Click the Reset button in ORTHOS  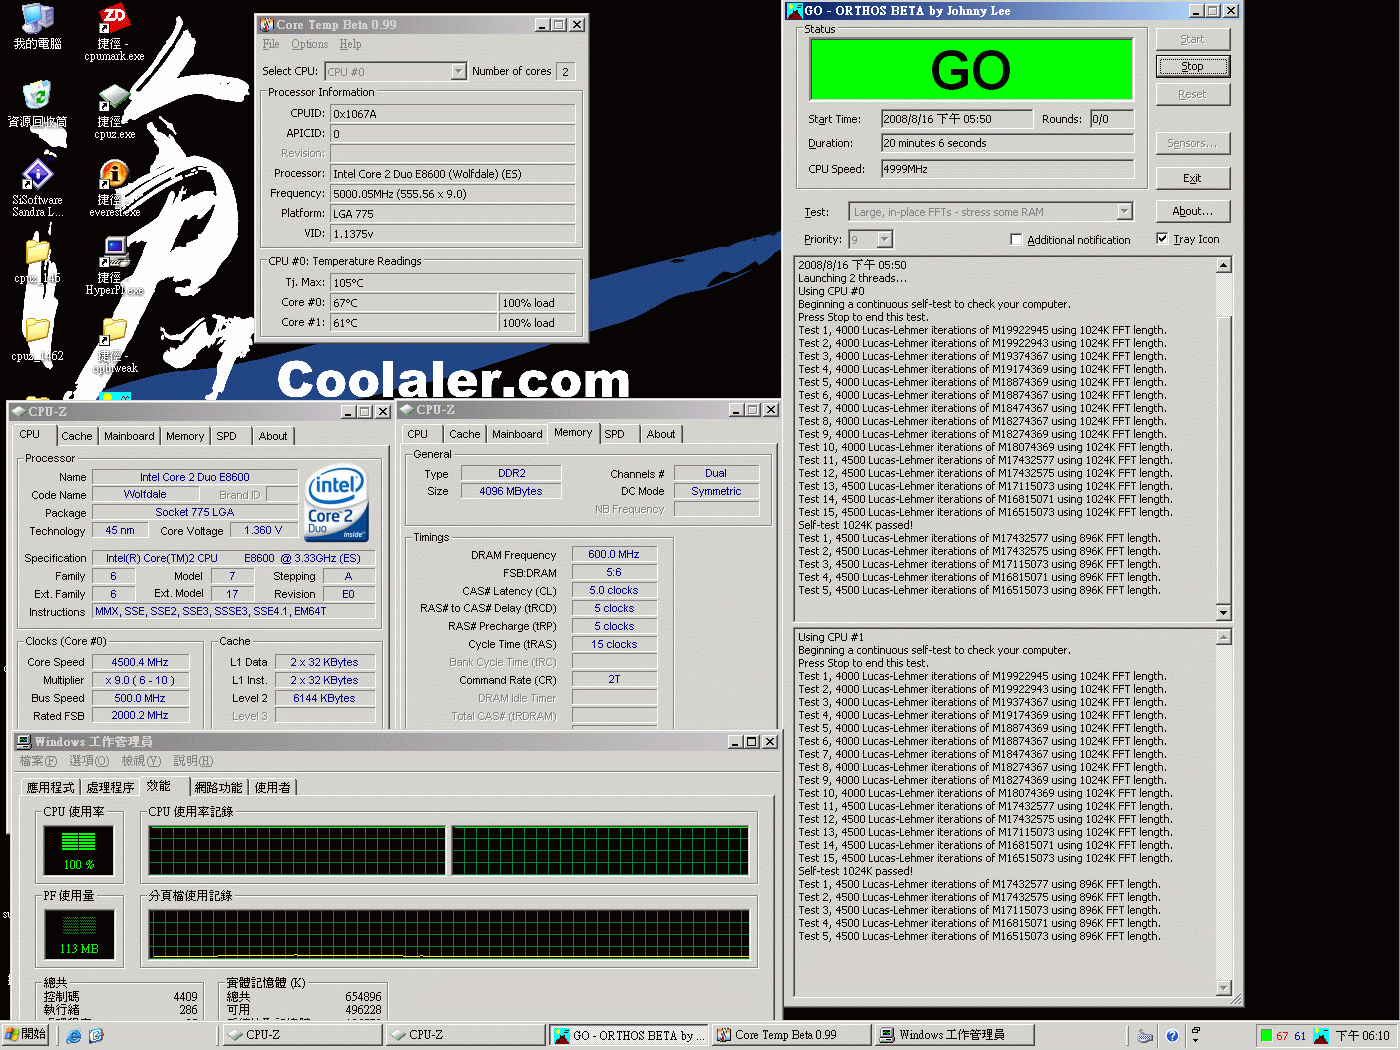pyautogui.click(x=1192, y=95)
